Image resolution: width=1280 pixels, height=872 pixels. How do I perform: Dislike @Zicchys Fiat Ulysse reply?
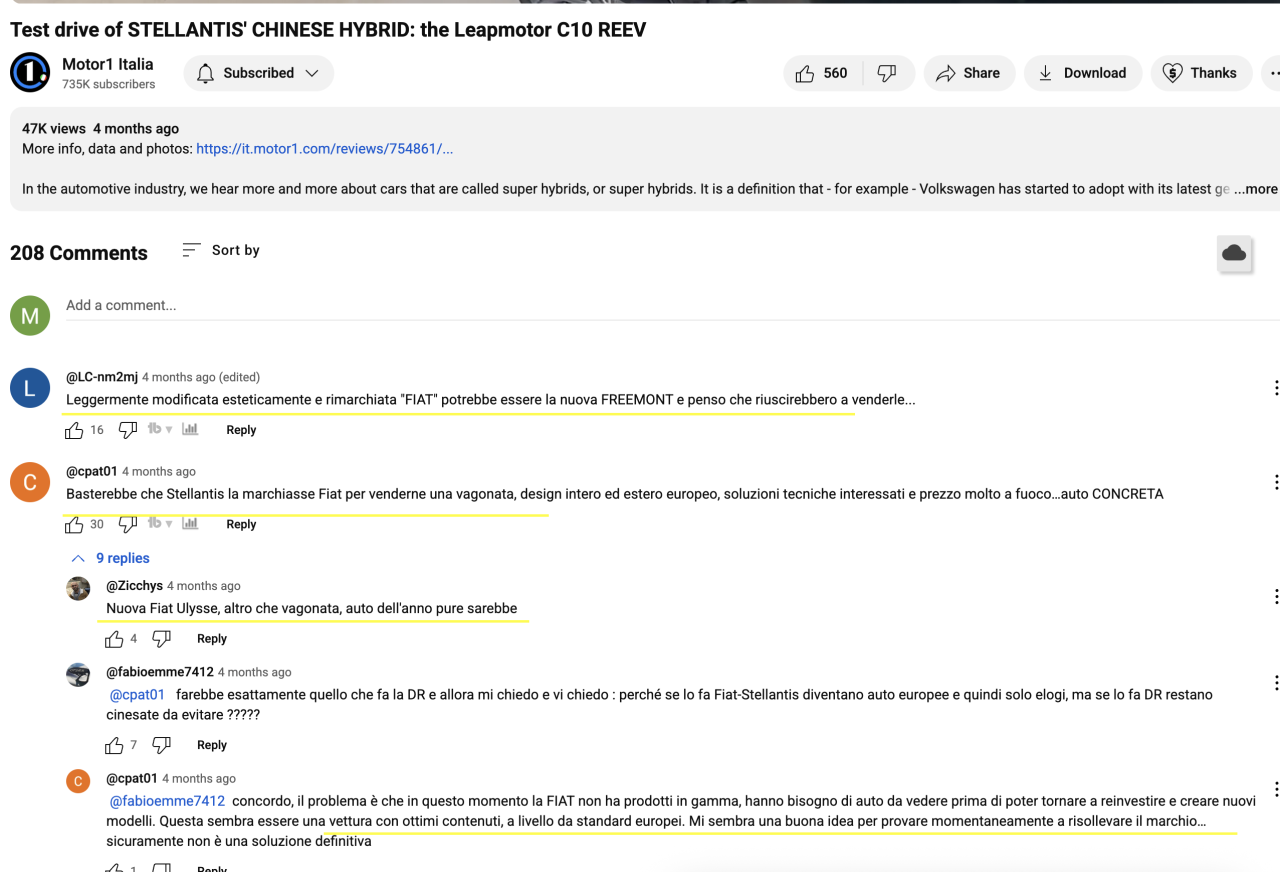[x=161, y=639]
